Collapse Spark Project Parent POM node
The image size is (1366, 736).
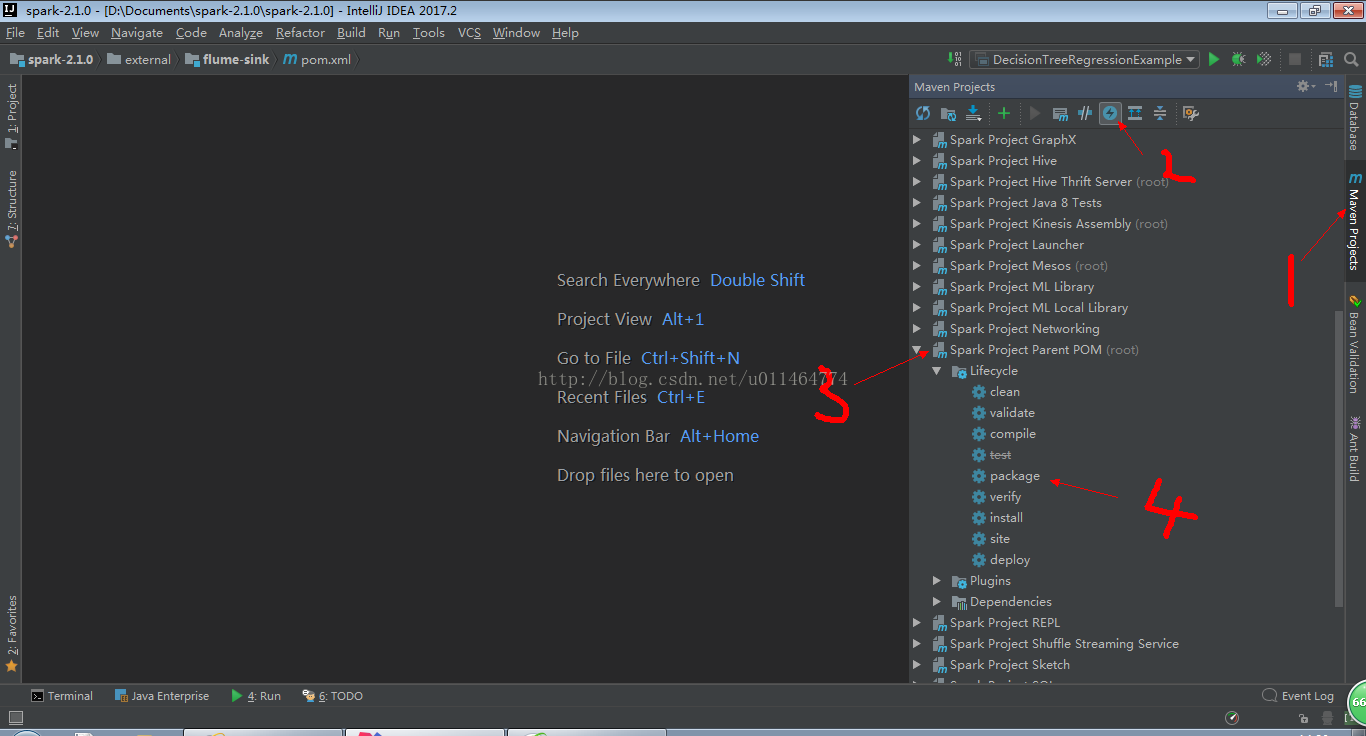917,350
